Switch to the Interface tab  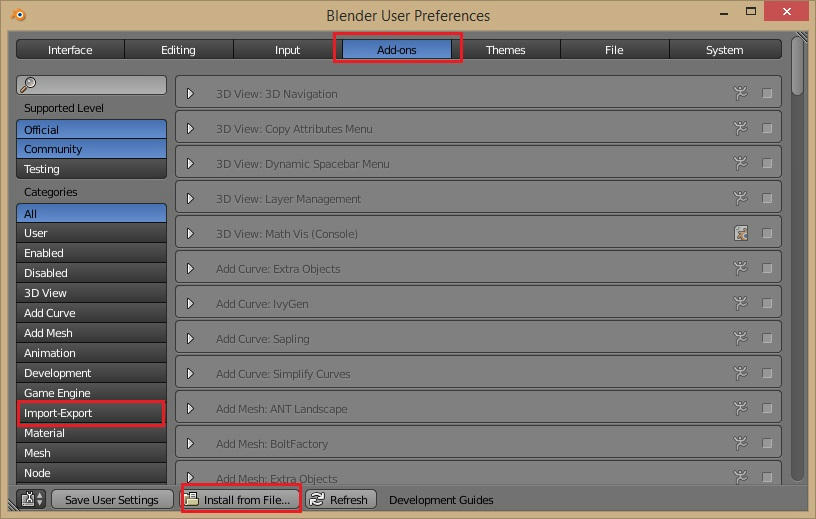point(70,49)
